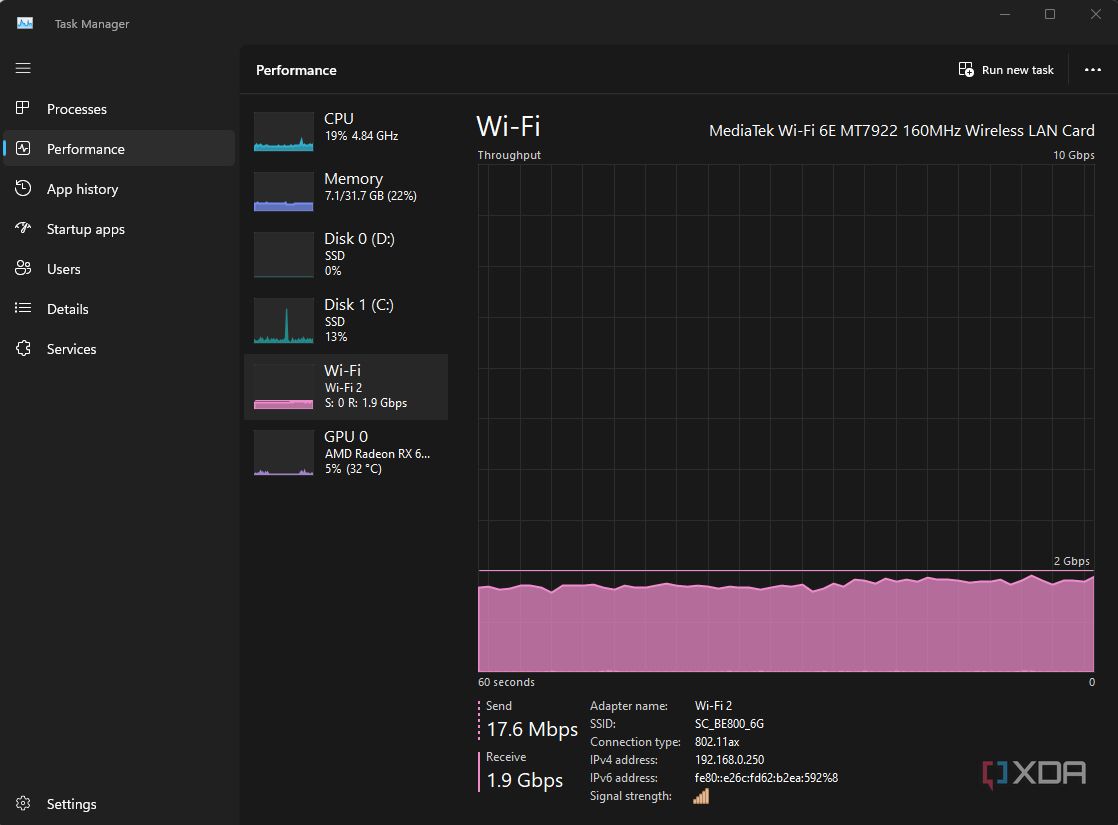Select the GPU 0 mini graph thumbnail
This screenshot has height=825, width=1118.
[283, 453]
